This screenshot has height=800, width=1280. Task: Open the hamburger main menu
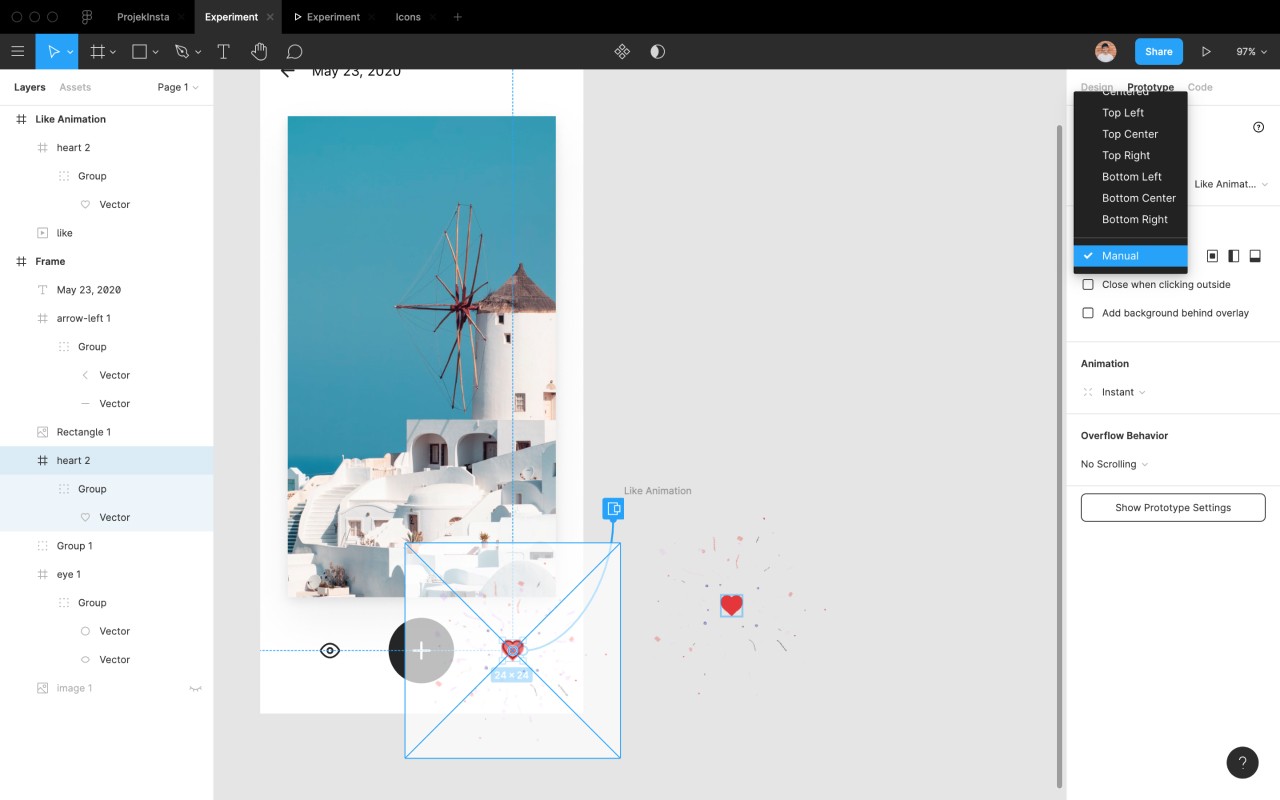click(x=17, y=51)
